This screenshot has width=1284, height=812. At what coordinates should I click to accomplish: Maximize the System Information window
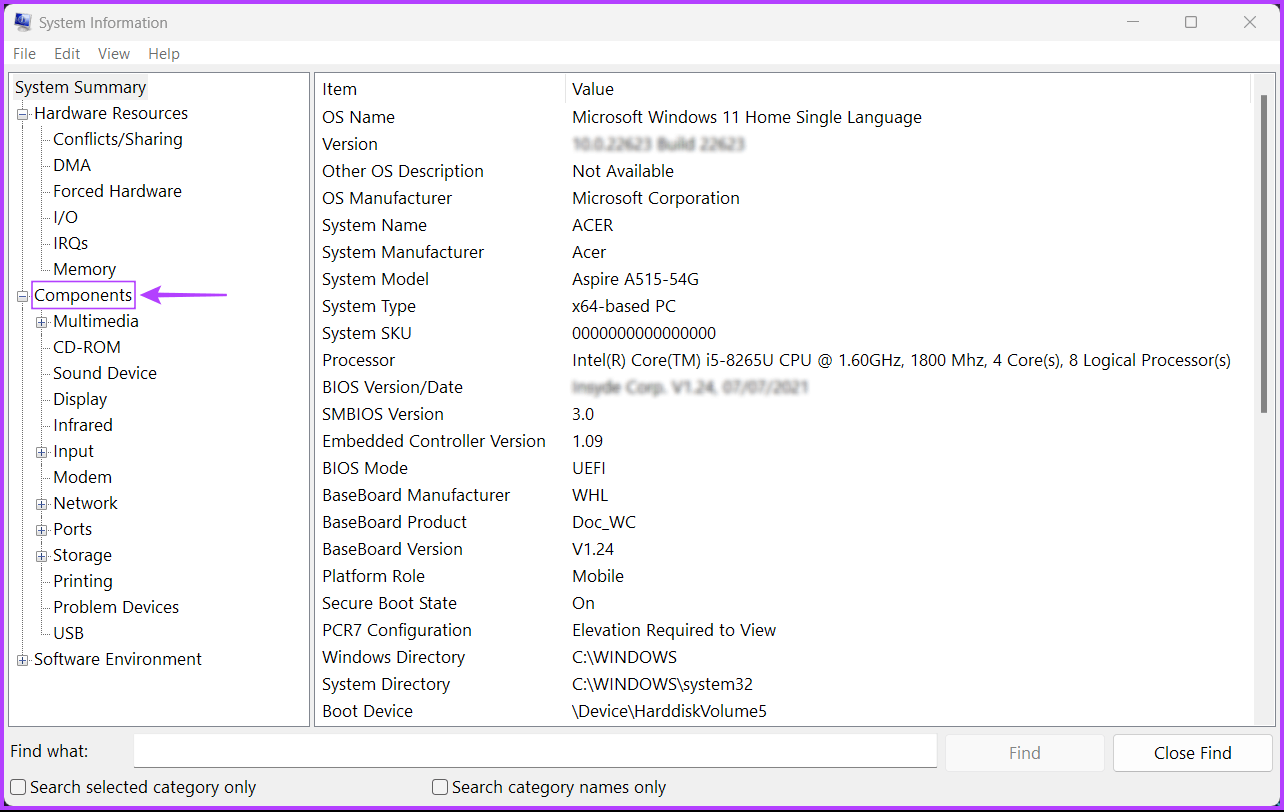tap(1191, 22)
